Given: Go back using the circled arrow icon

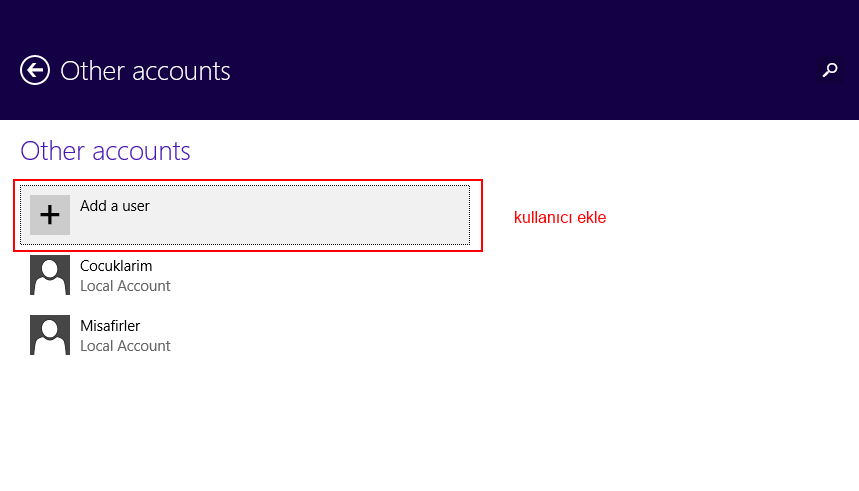Looking at the screenshot, I should click(x=35, y=70).
